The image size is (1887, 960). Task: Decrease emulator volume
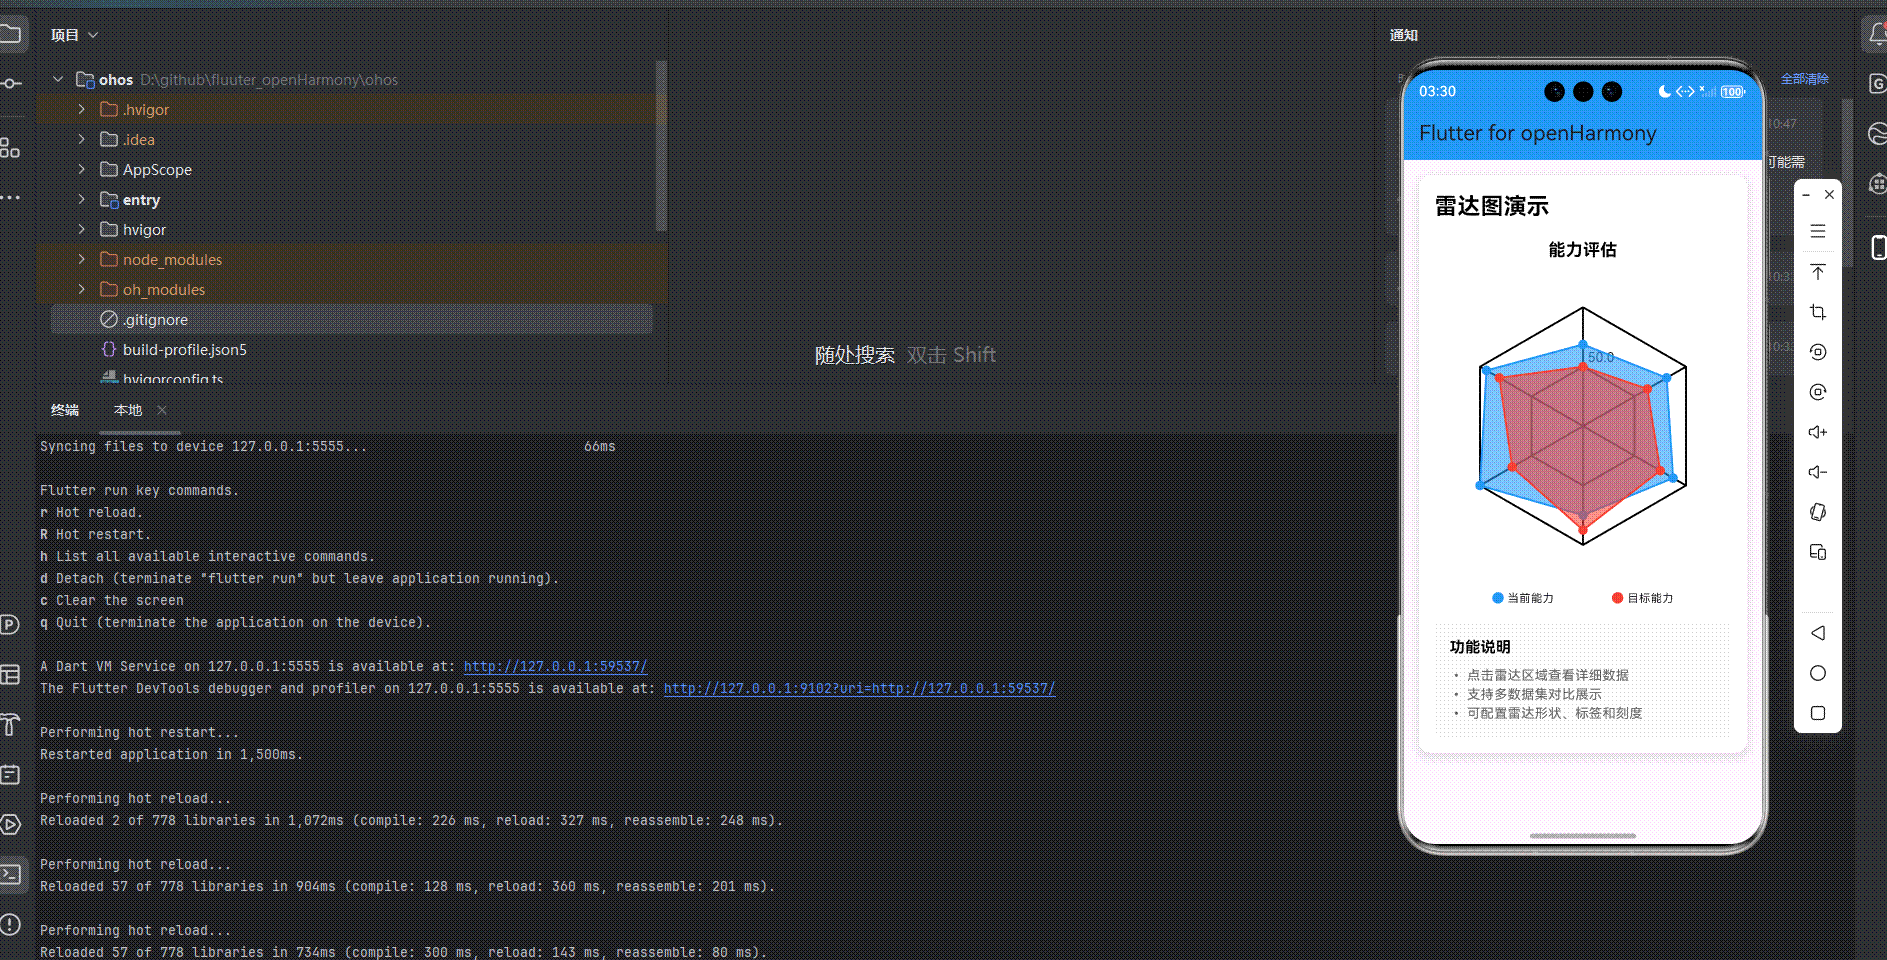pos(1818,472)
